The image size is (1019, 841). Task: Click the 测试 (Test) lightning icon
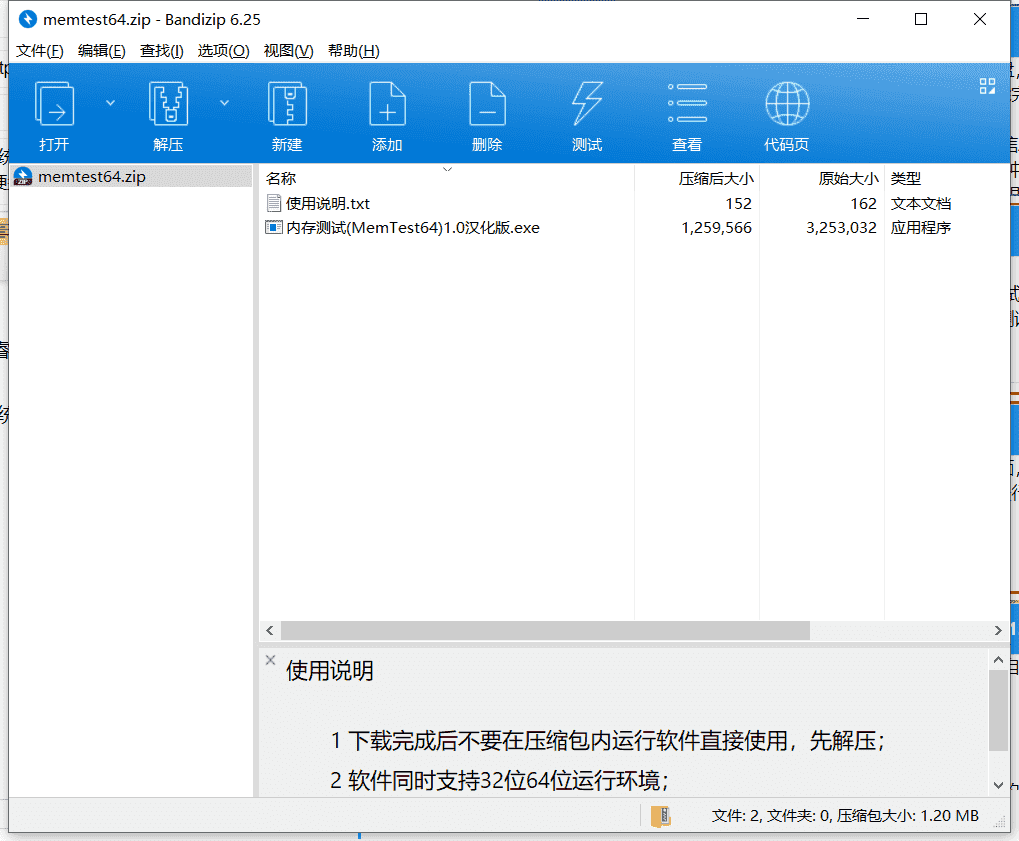pos(587,104)
